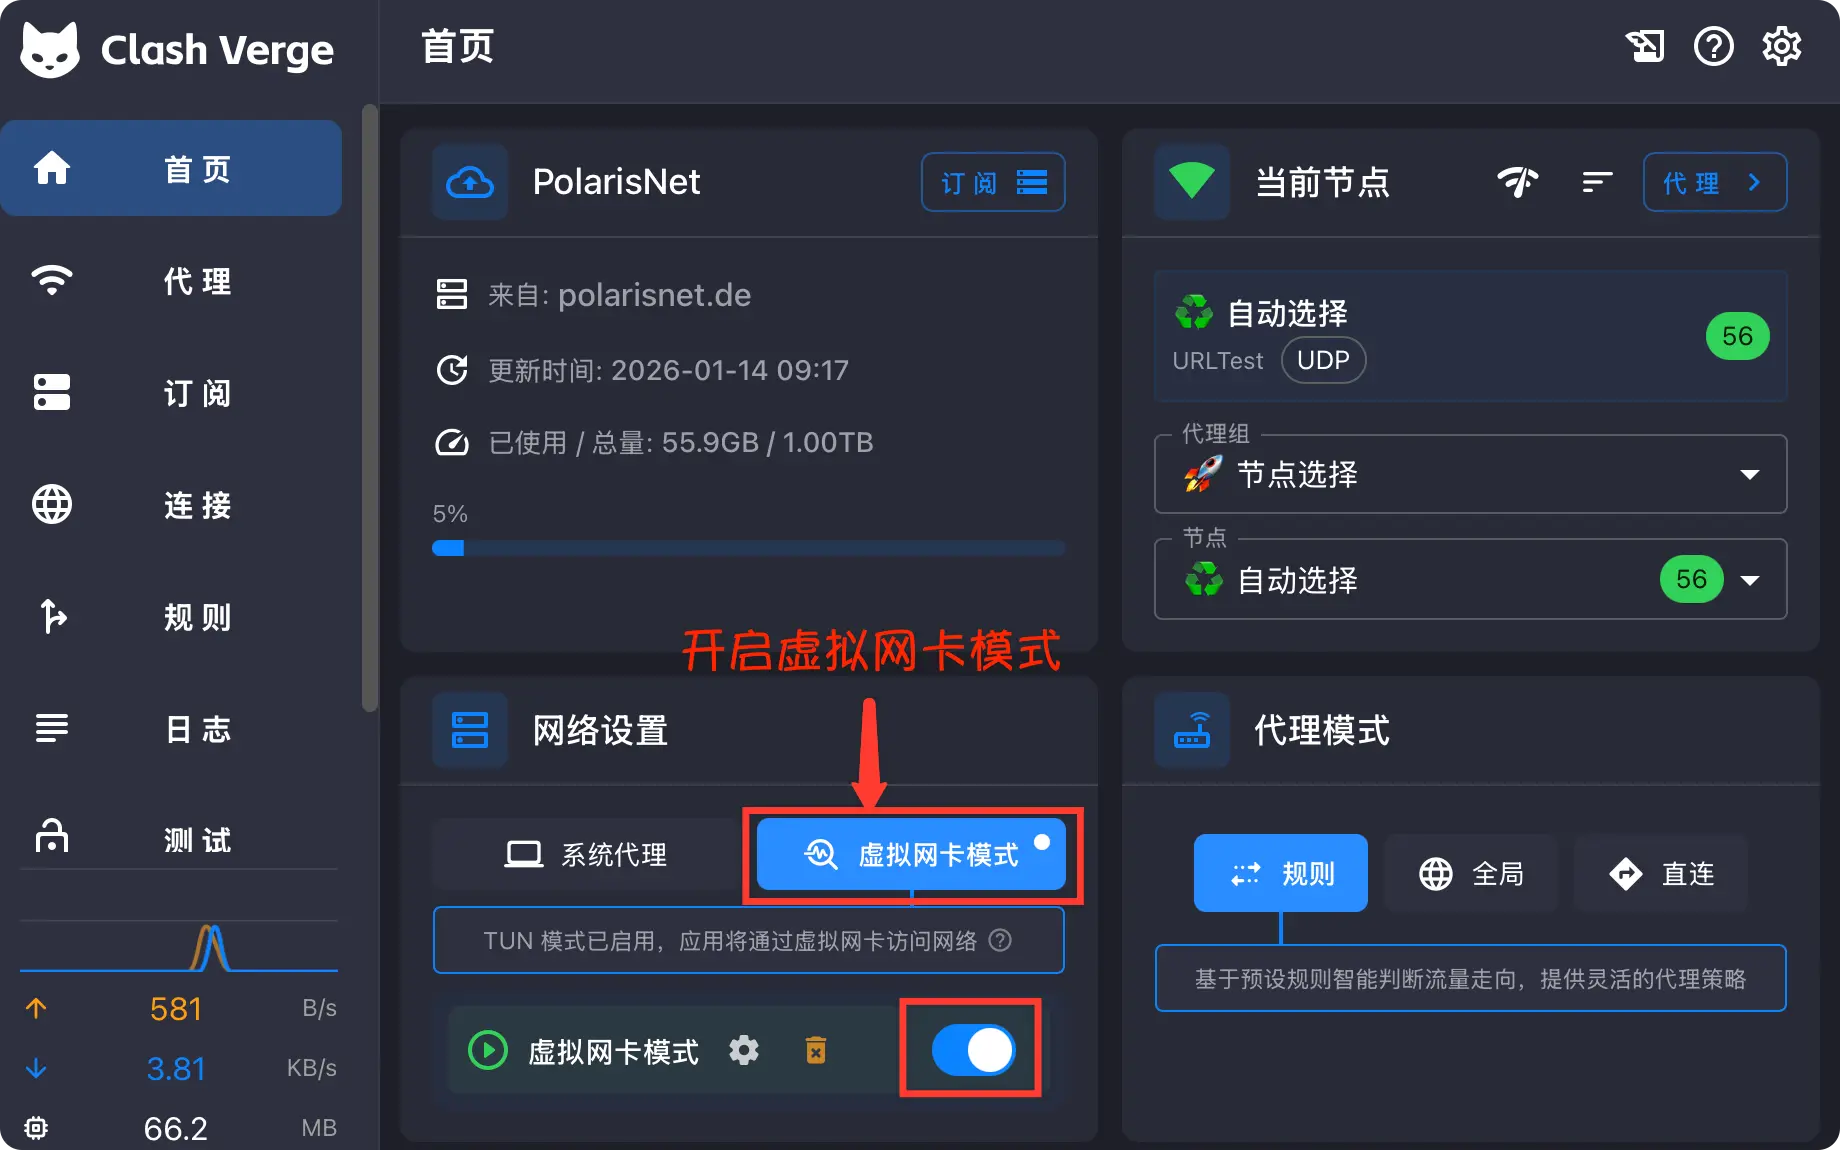Click the 订阅 button beside PolarisNet
Viewport: 1840px width, 1150px height.
[x=993, y=182]
